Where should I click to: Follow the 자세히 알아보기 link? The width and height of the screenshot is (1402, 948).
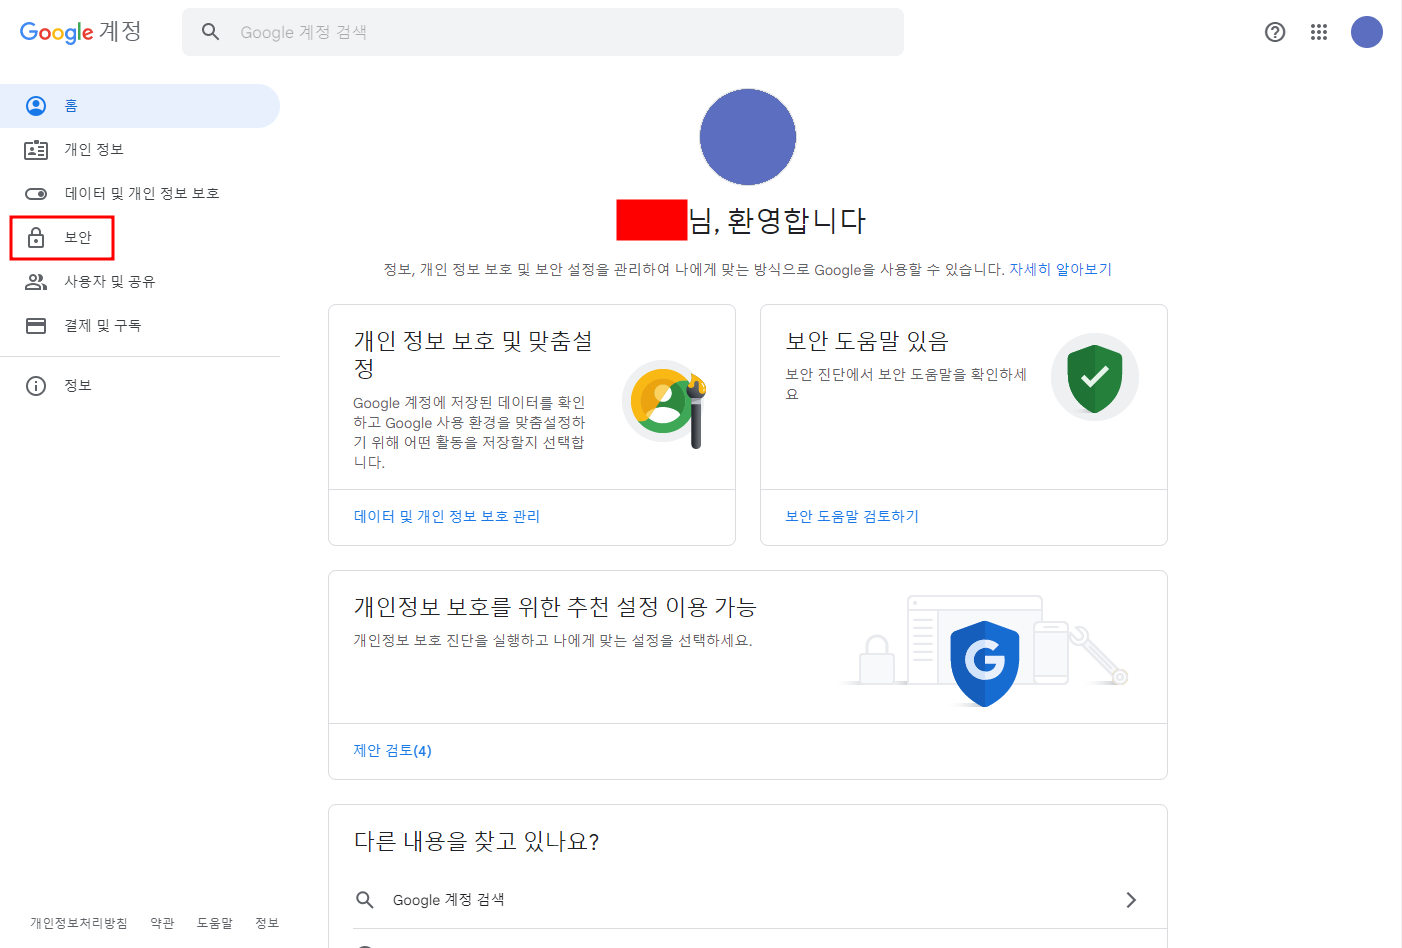coord(1060,270)
